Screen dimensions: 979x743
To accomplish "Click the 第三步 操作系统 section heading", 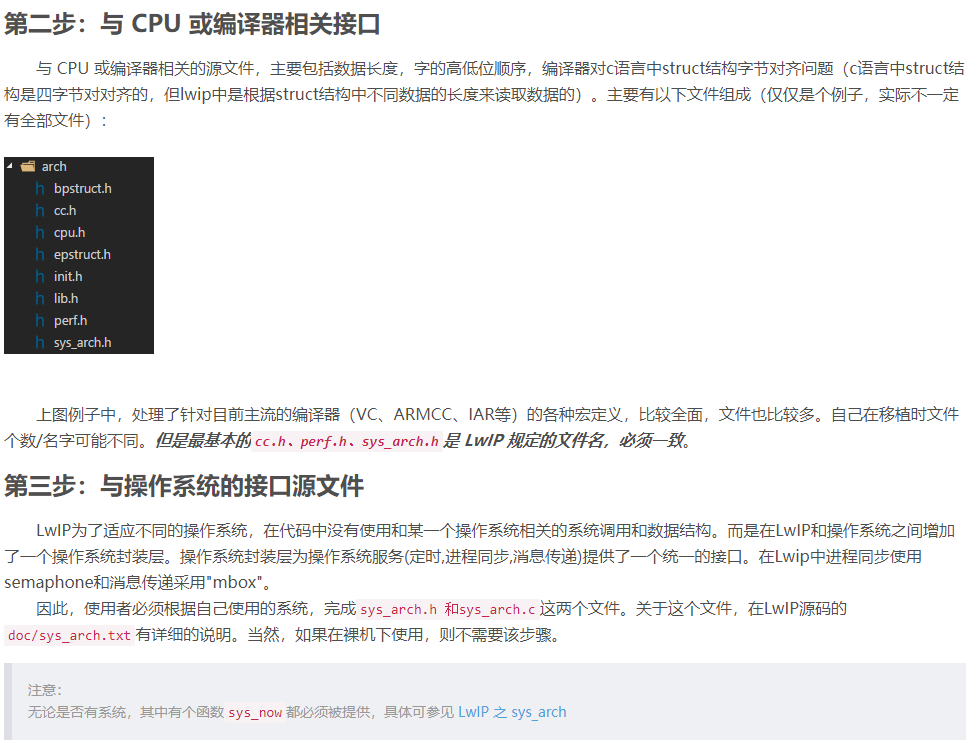I will (x=184, y=486).
